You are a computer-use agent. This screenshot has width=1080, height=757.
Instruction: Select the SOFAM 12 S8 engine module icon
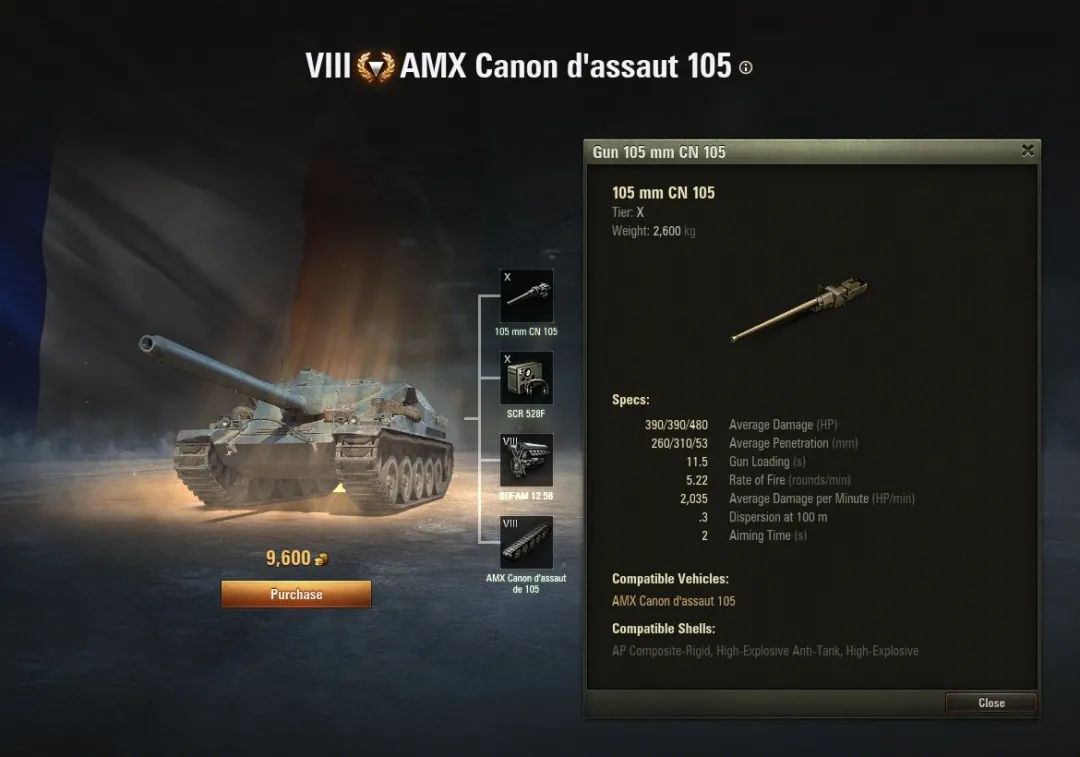tap(526, 459)
